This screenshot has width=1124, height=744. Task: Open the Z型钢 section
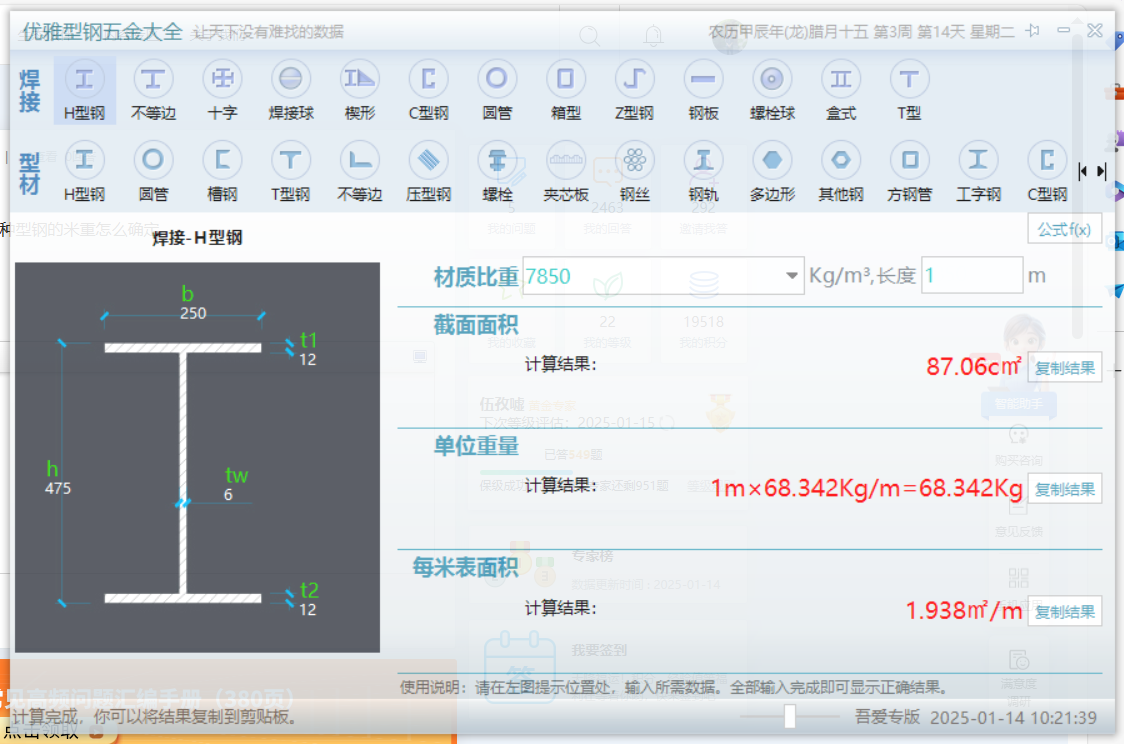(x=634, y=91)
